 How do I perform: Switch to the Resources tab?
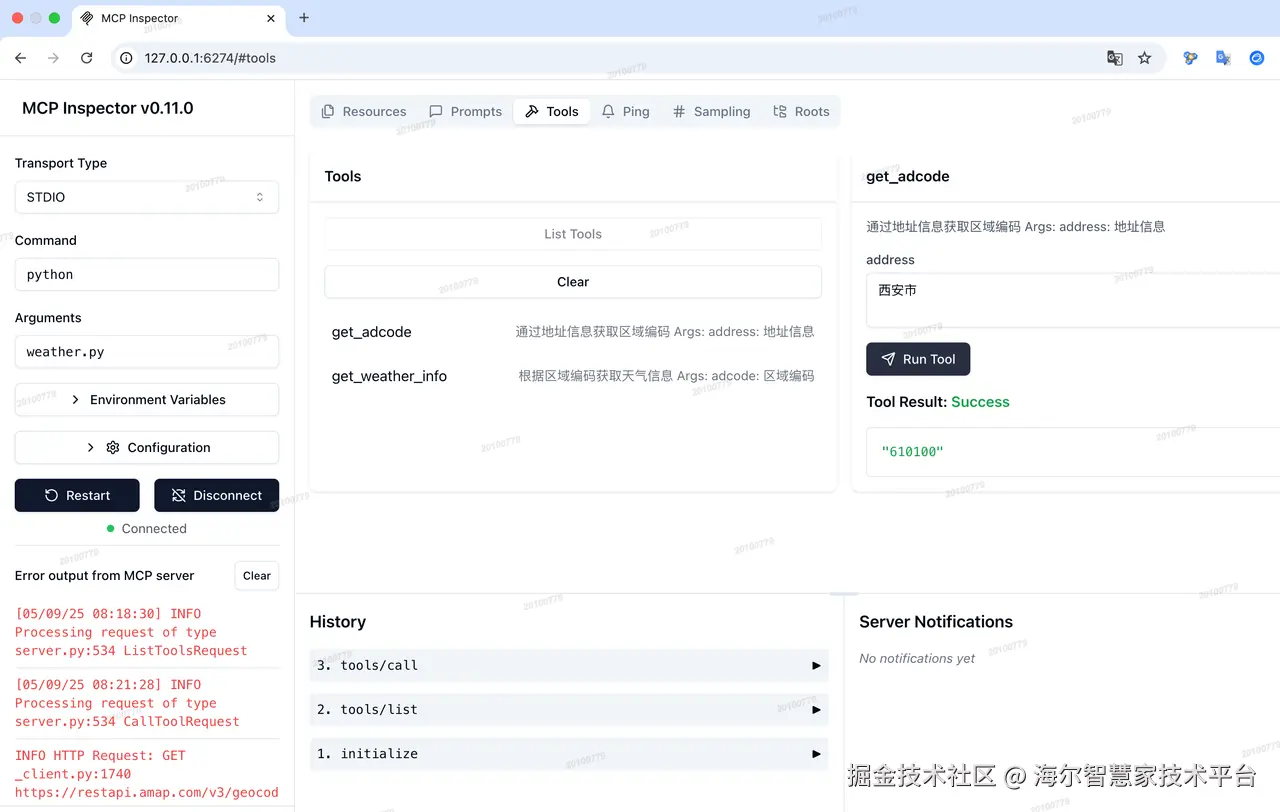(x=364, y=112)
